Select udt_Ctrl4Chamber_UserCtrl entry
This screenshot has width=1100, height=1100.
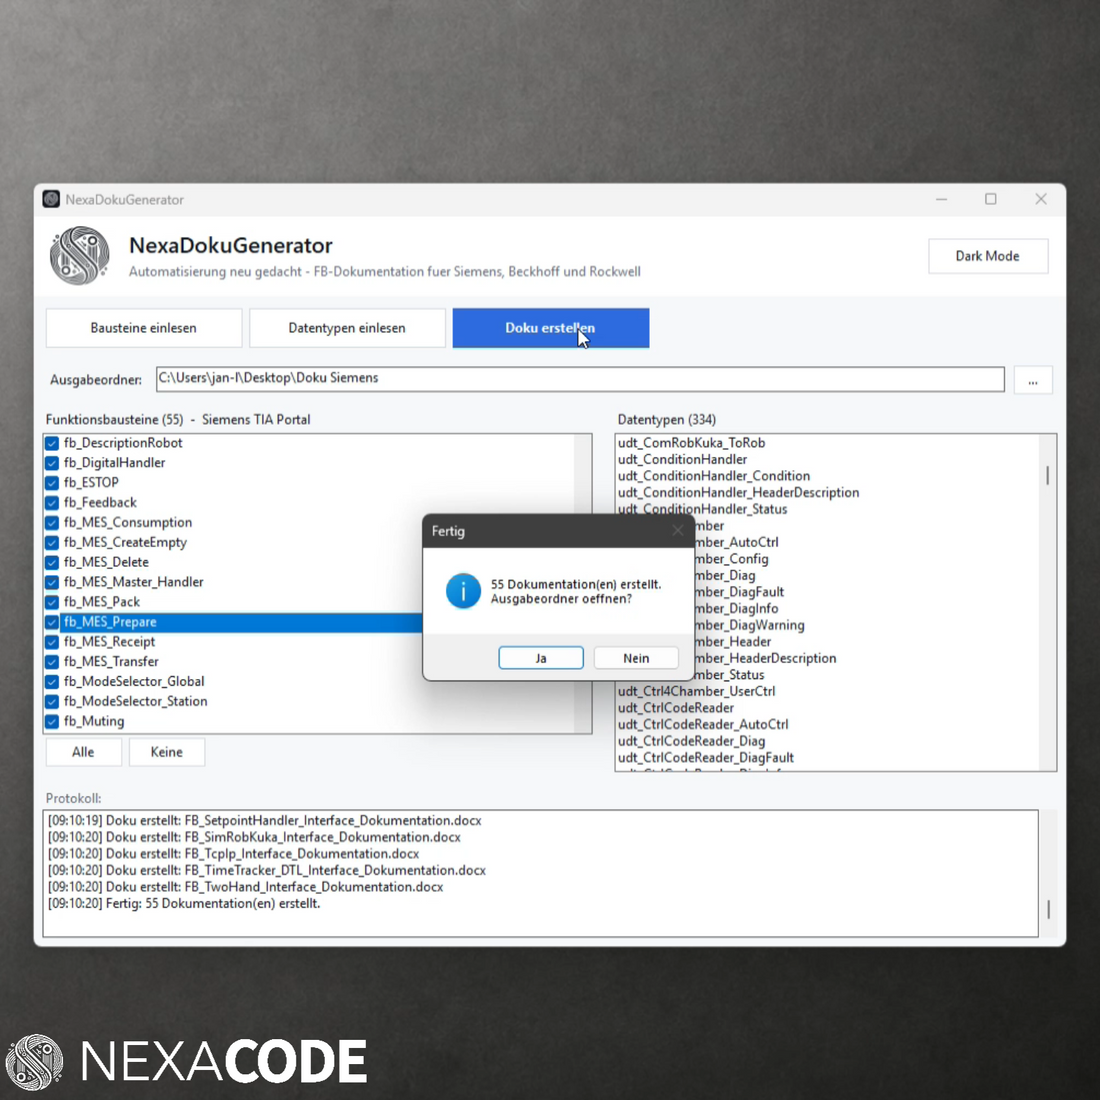point(696,691)
